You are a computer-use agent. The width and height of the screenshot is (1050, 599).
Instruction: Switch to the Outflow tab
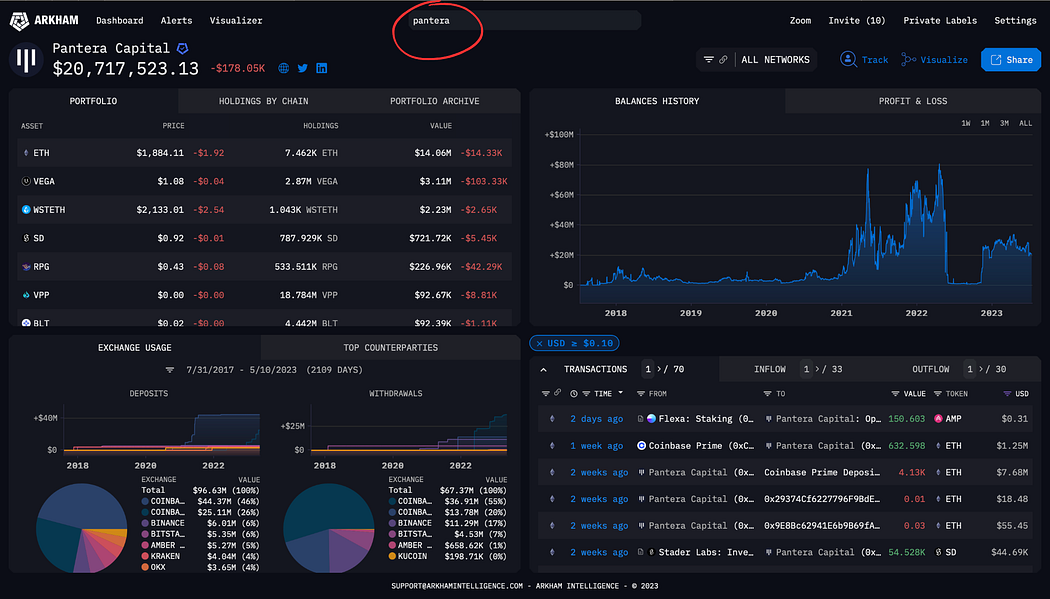click(x=930, y=369)
